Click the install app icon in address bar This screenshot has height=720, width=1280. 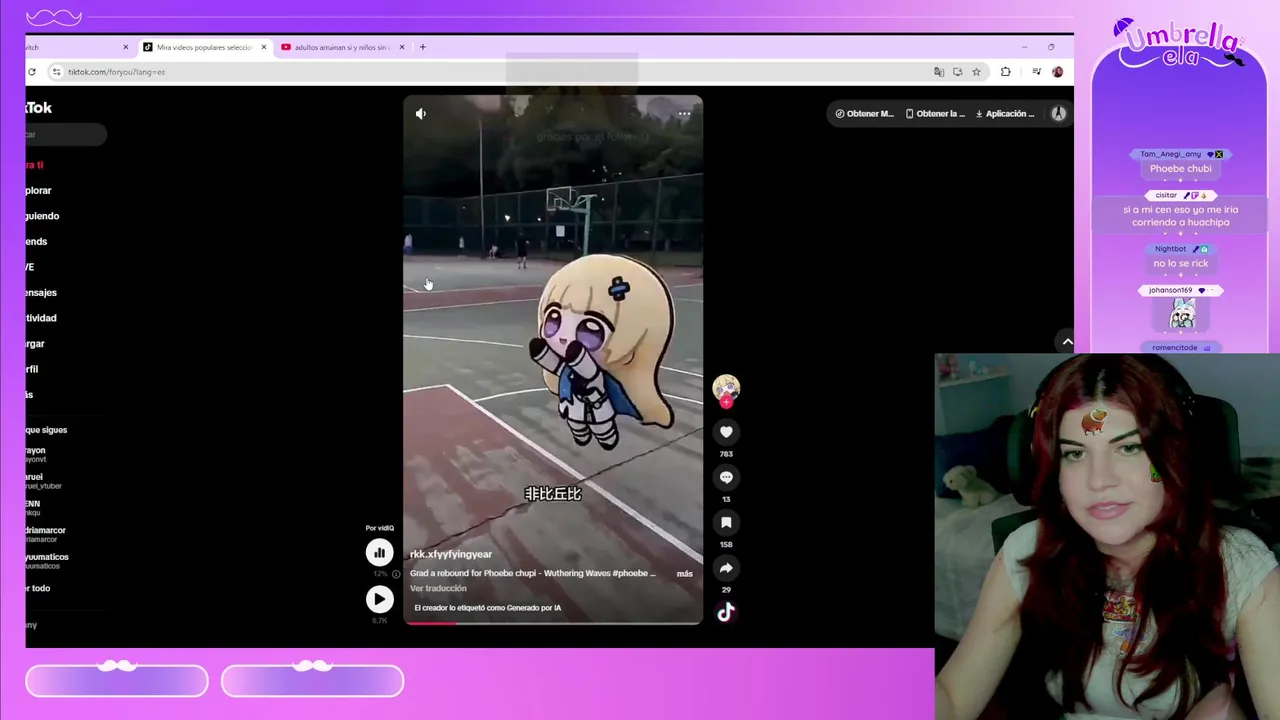click(957, 72)
